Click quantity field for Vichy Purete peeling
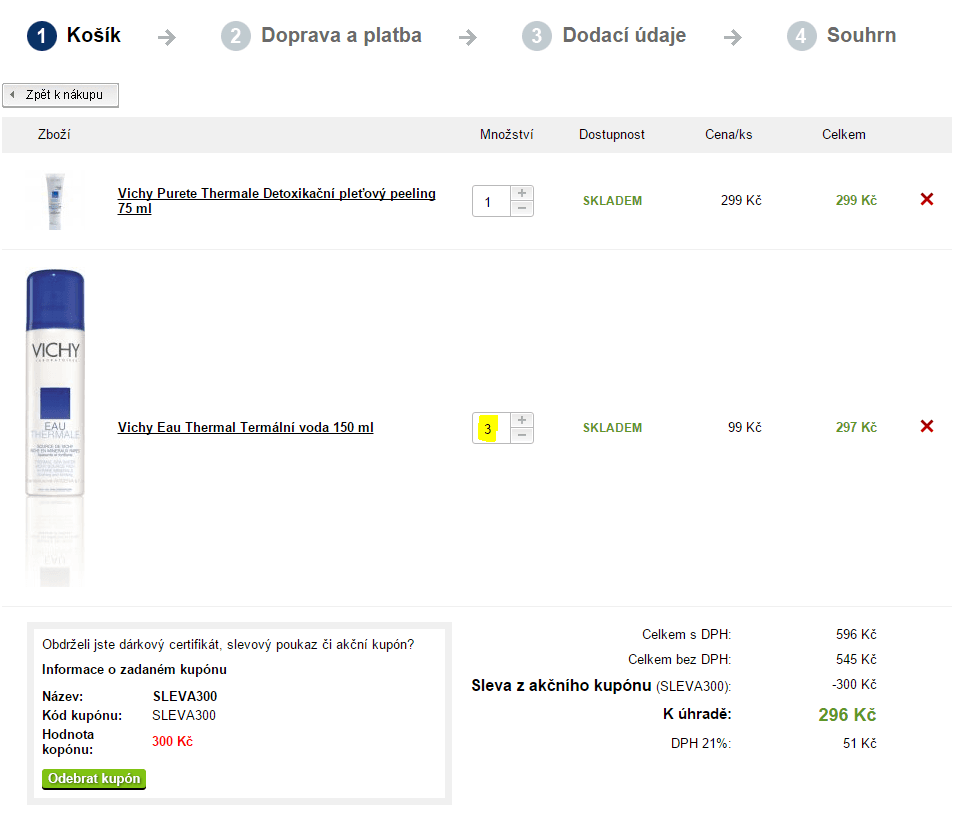963x819 pixels. 491,201
